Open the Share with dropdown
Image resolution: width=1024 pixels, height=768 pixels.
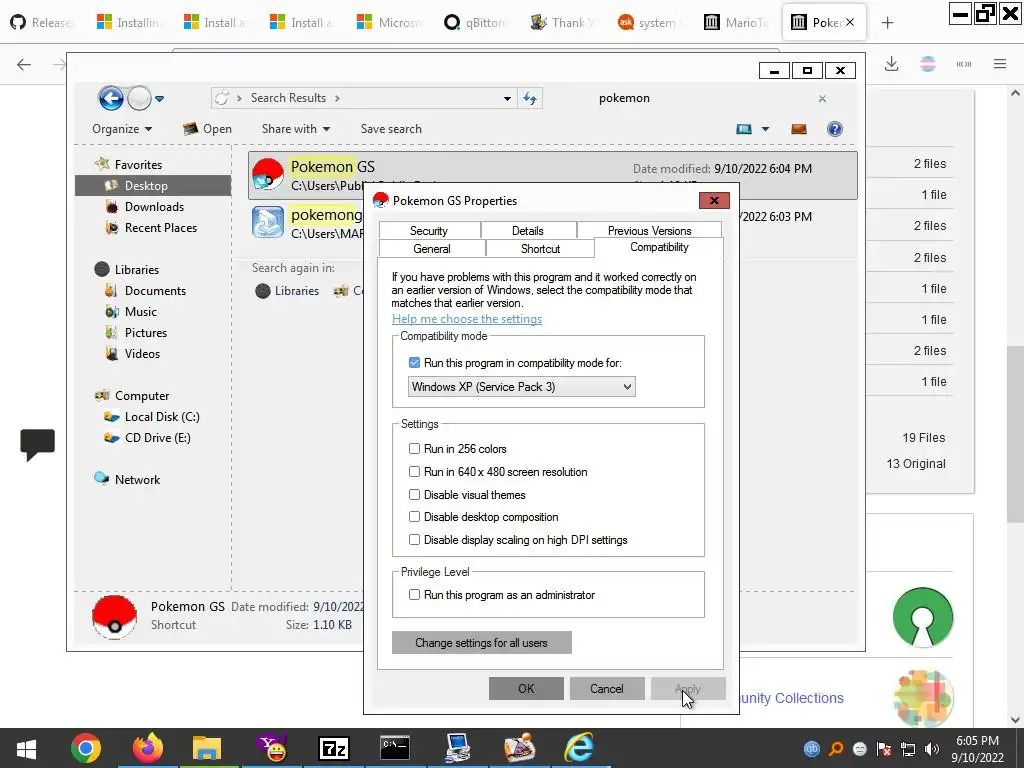click(296, 129)
